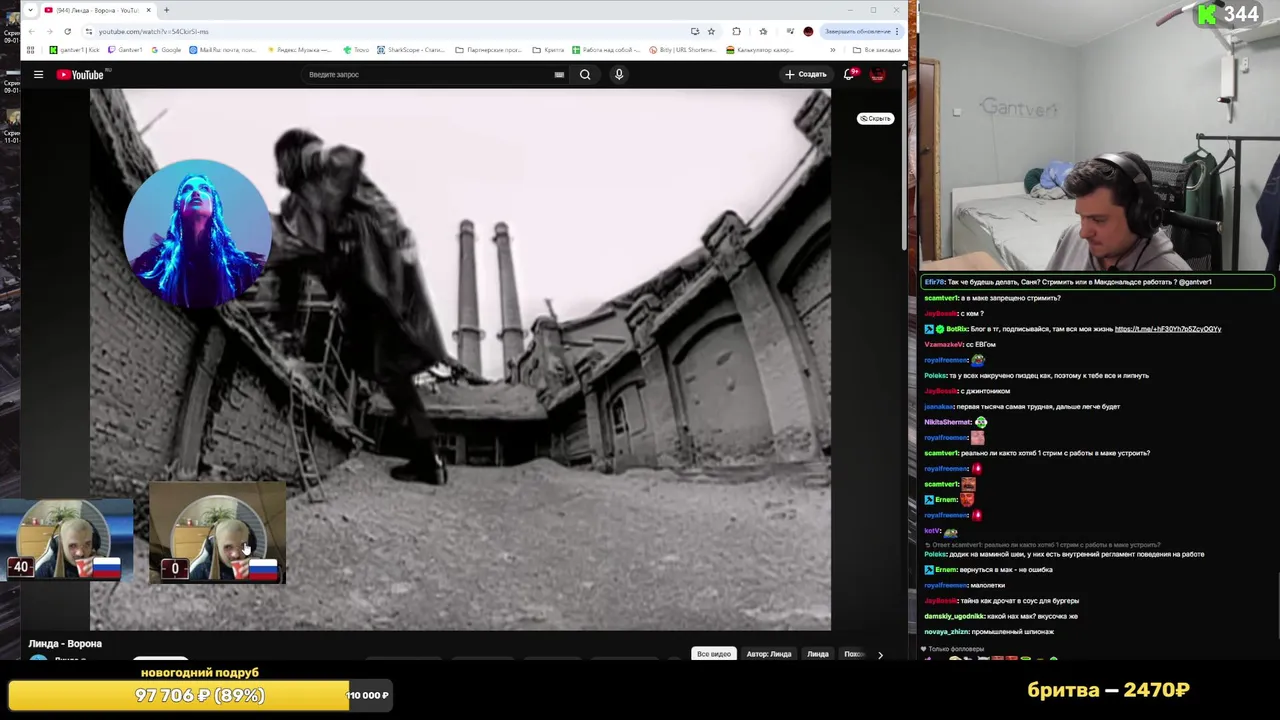Open the Работа над собой bookmark folder
Viewport: 1280px width, 720px height.
coord(607,50)
